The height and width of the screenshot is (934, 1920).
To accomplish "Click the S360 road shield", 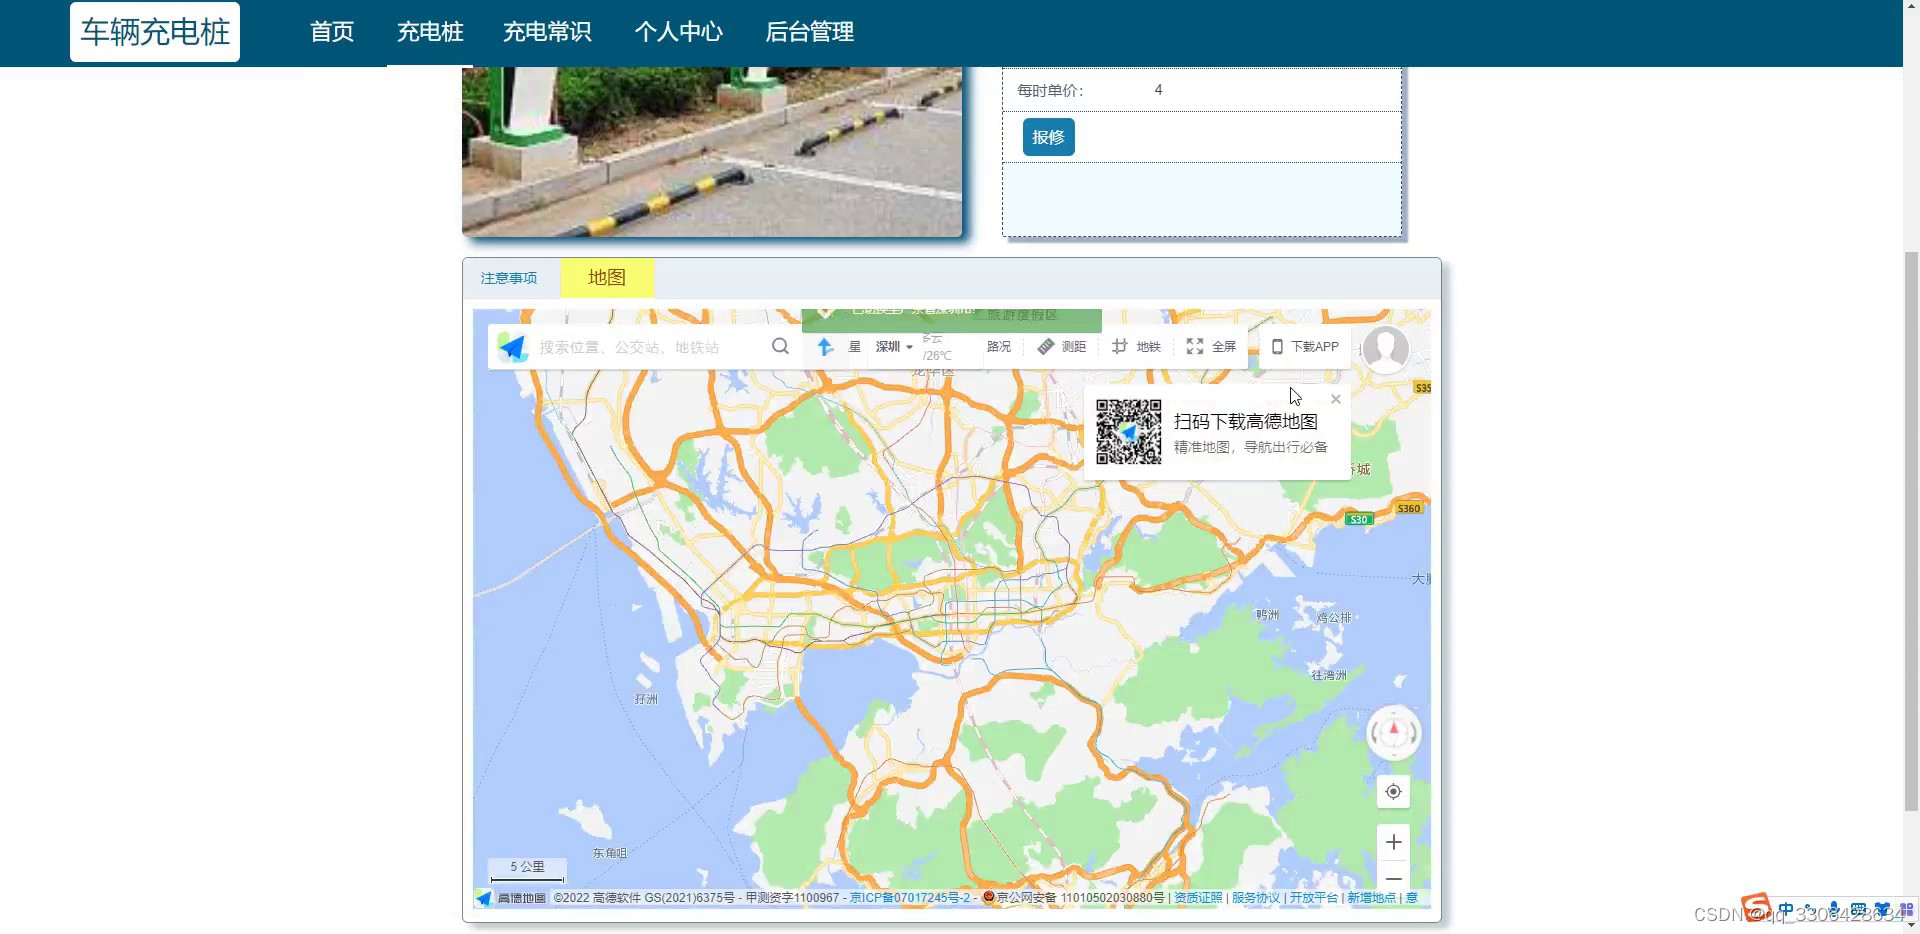I will pyautogui.click(x=1408, y=508).
